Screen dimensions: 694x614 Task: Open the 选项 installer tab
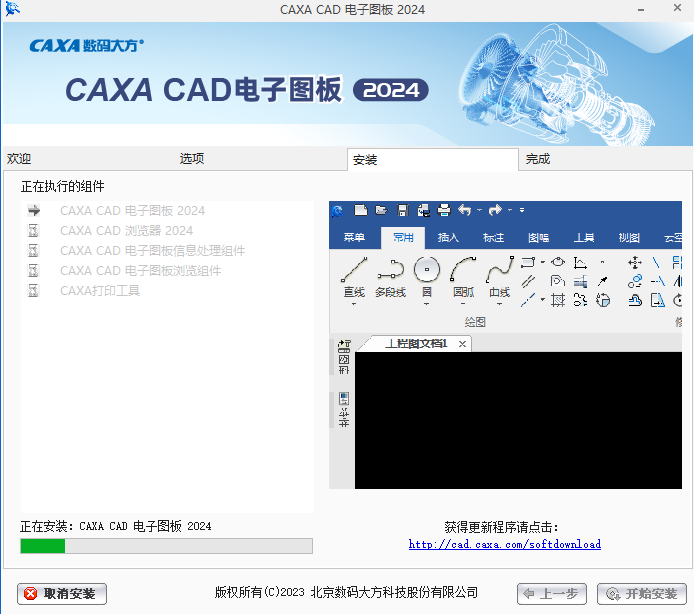pyautogui.click(x=192, y=159)
